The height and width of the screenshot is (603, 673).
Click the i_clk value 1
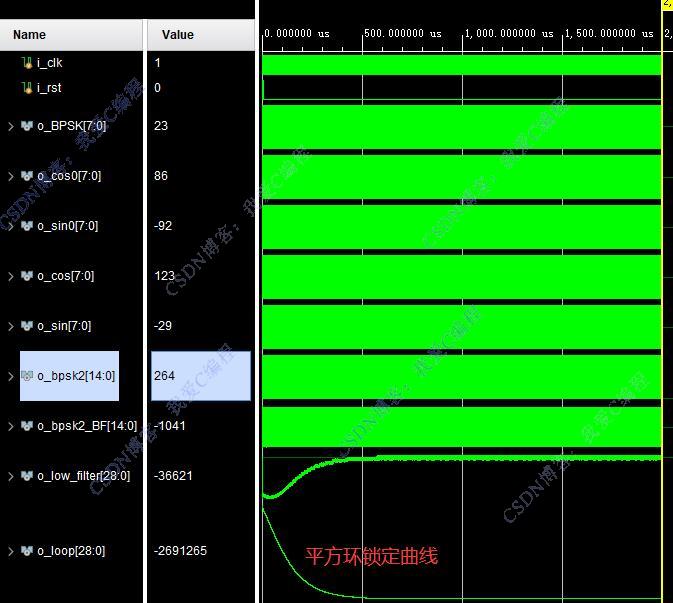pos(158,63)
